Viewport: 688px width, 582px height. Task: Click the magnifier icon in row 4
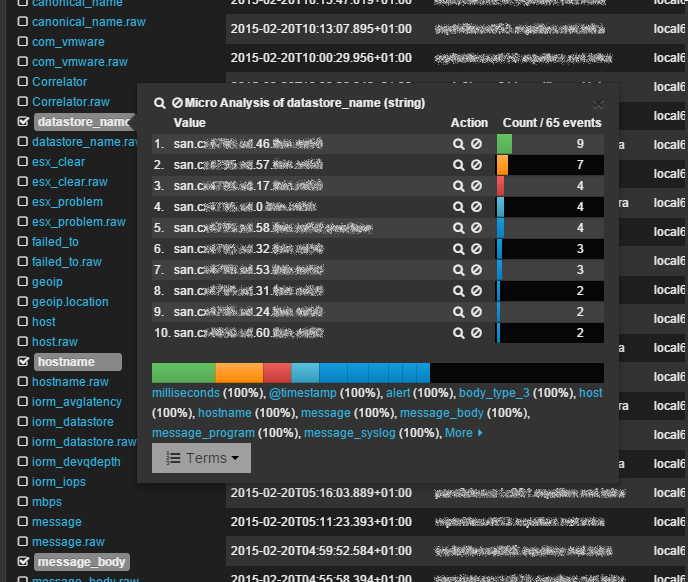(459, 207)
